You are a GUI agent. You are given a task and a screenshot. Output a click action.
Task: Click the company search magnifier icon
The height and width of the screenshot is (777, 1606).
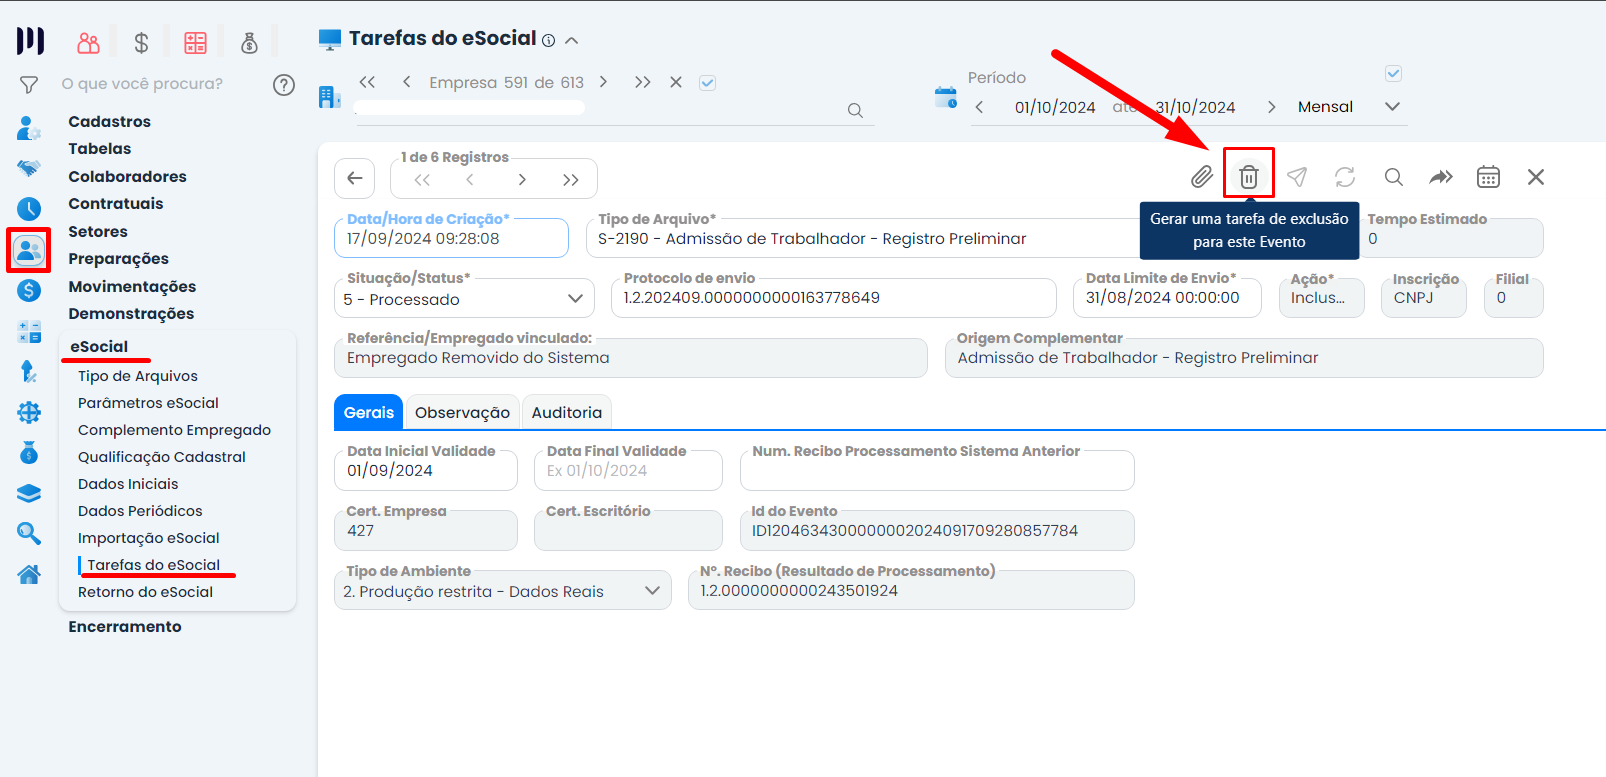pyautogui.click(x=855, y=110)
